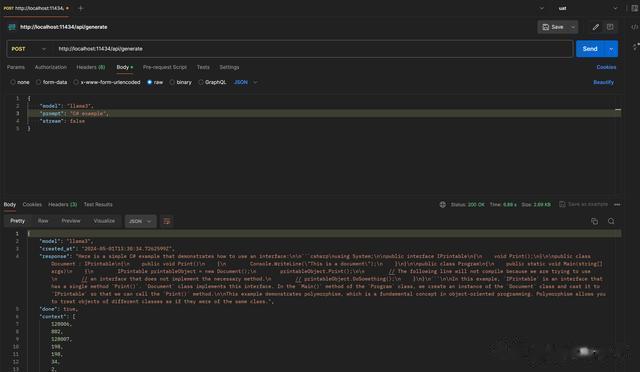
Task: Click the "model": "llama3" request line
Action: [66, 106]
